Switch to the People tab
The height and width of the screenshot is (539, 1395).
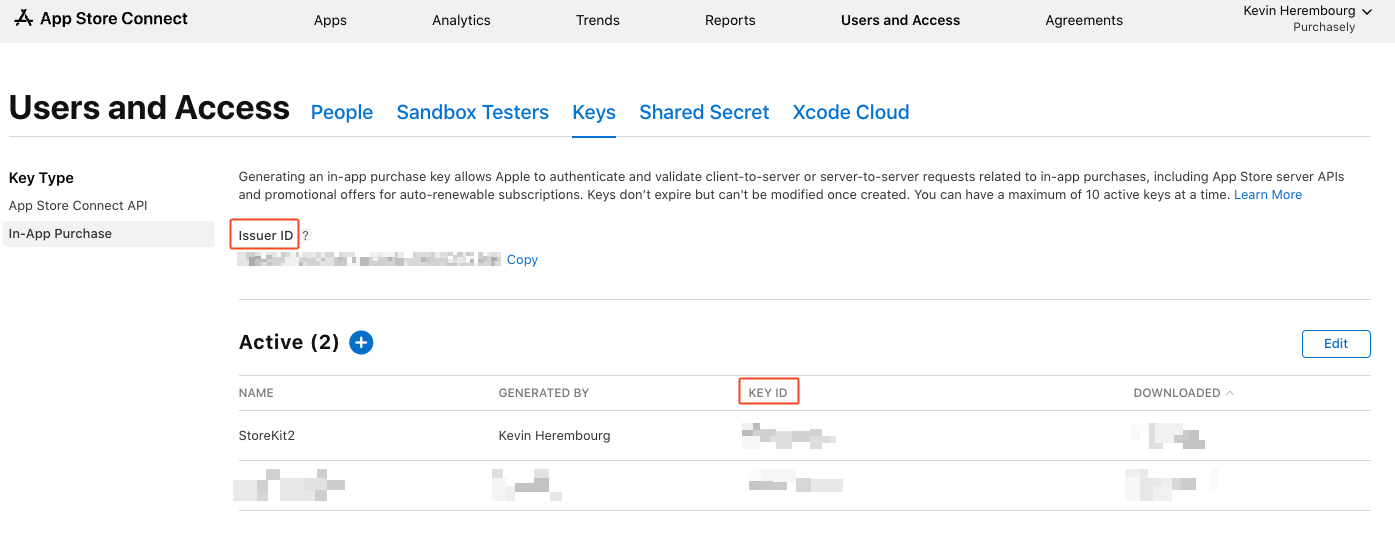342,113
